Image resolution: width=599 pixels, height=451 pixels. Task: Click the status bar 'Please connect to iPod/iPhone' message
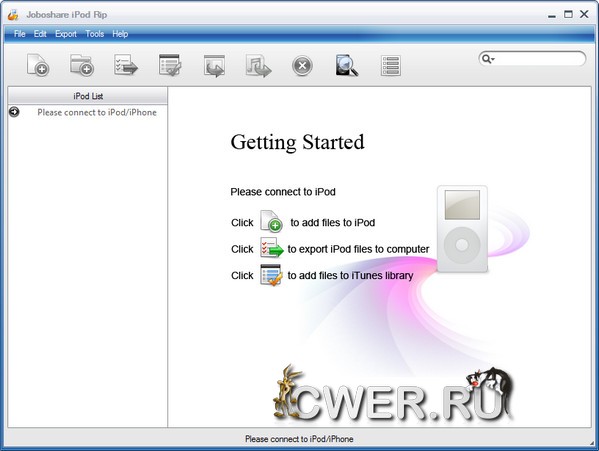(299, 439)
